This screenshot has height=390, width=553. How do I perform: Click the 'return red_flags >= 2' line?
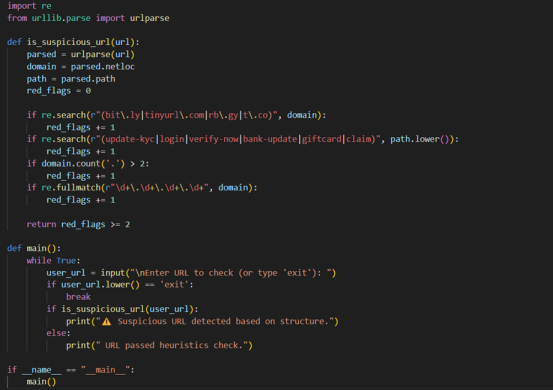coord(78,225)
